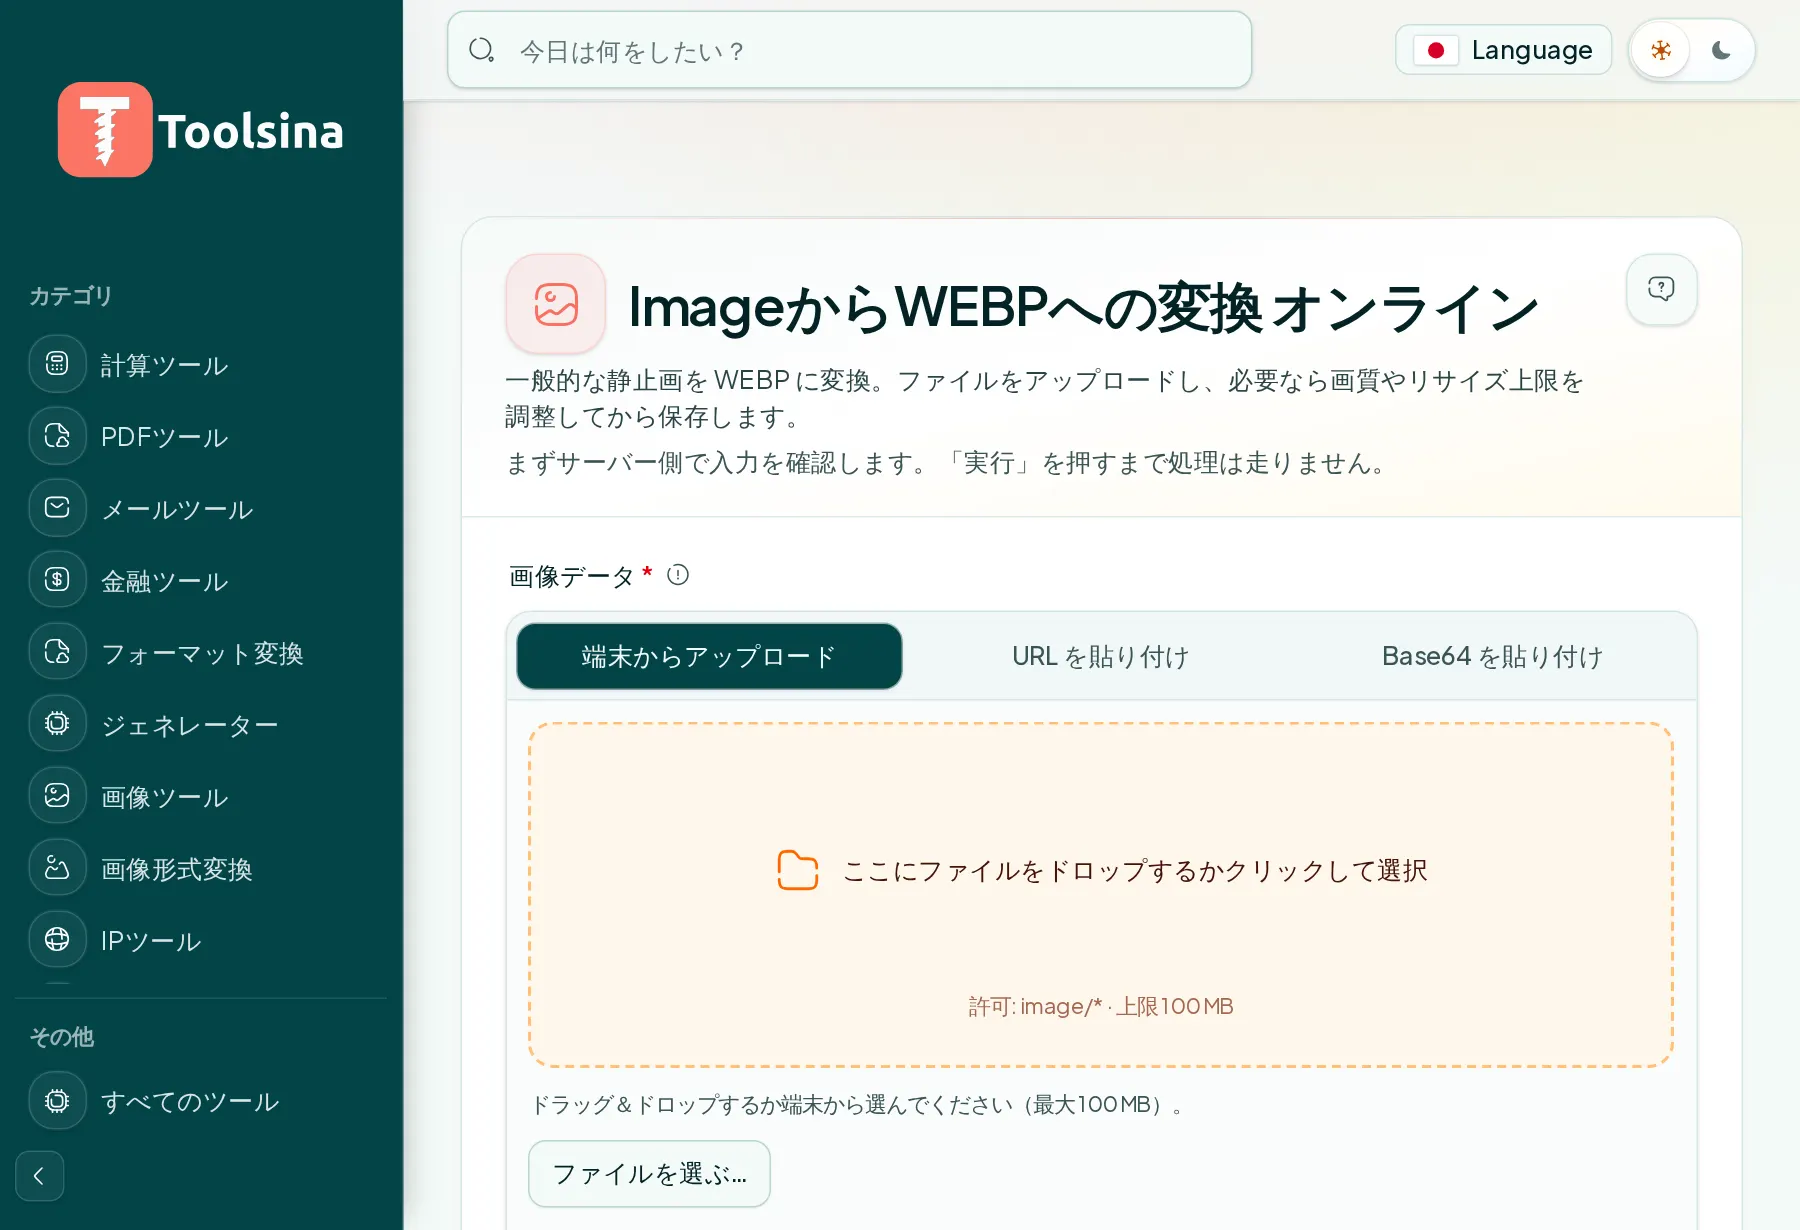Open PDFツール category

(x=200, y=437)
